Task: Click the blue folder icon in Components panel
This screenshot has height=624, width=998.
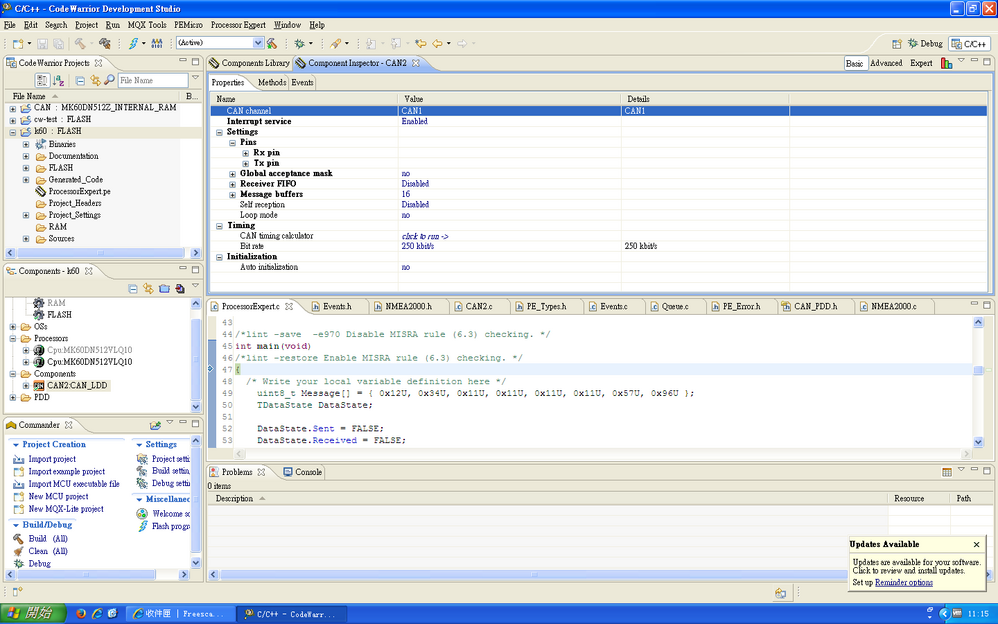Action: tap(164, 289)
